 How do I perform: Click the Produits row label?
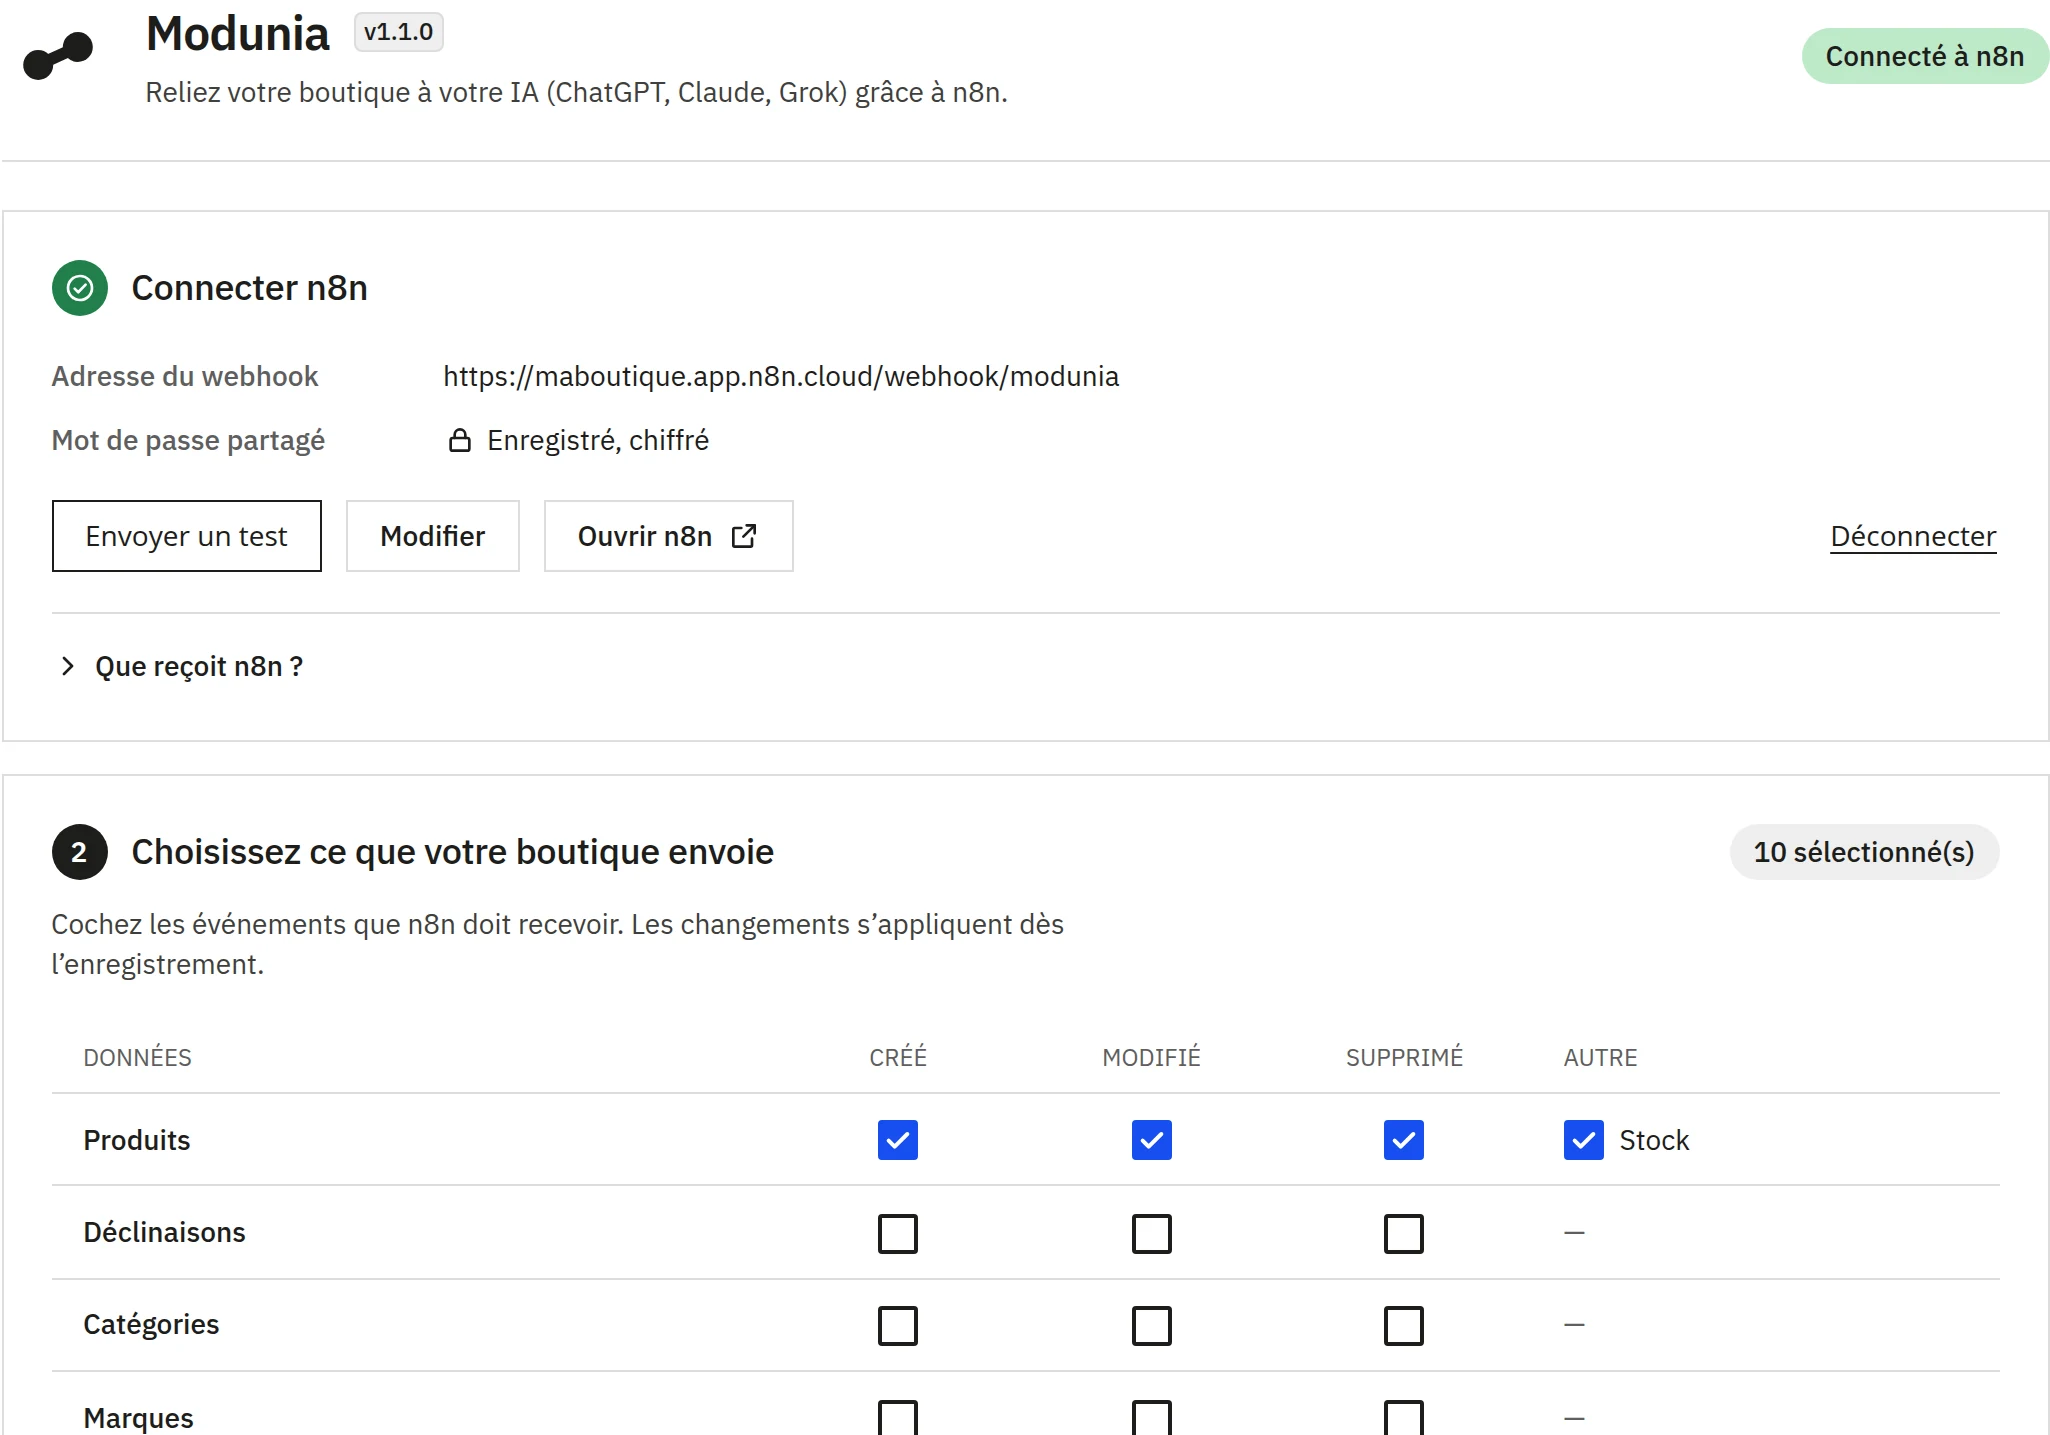coord(137,1140)
